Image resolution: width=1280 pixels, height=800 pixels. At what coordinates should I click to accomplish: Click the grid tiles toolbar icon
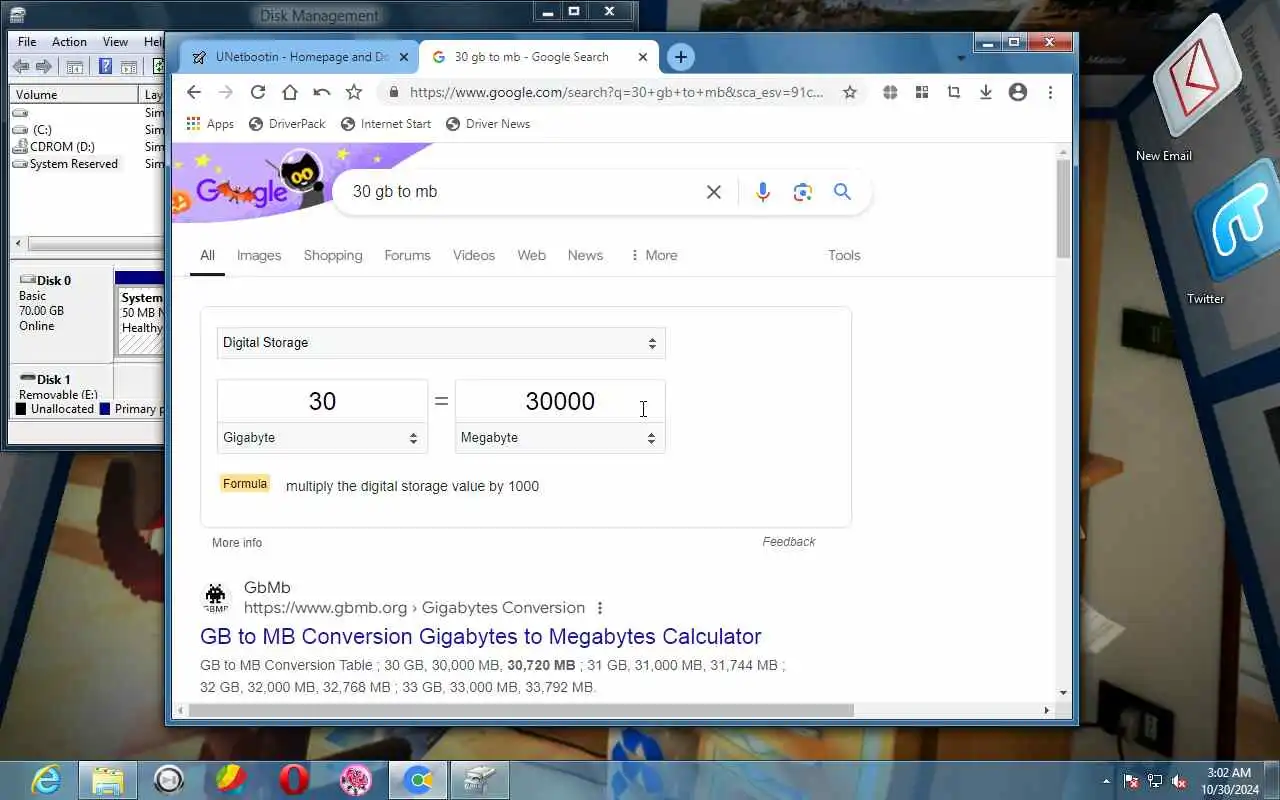(922, 92)
